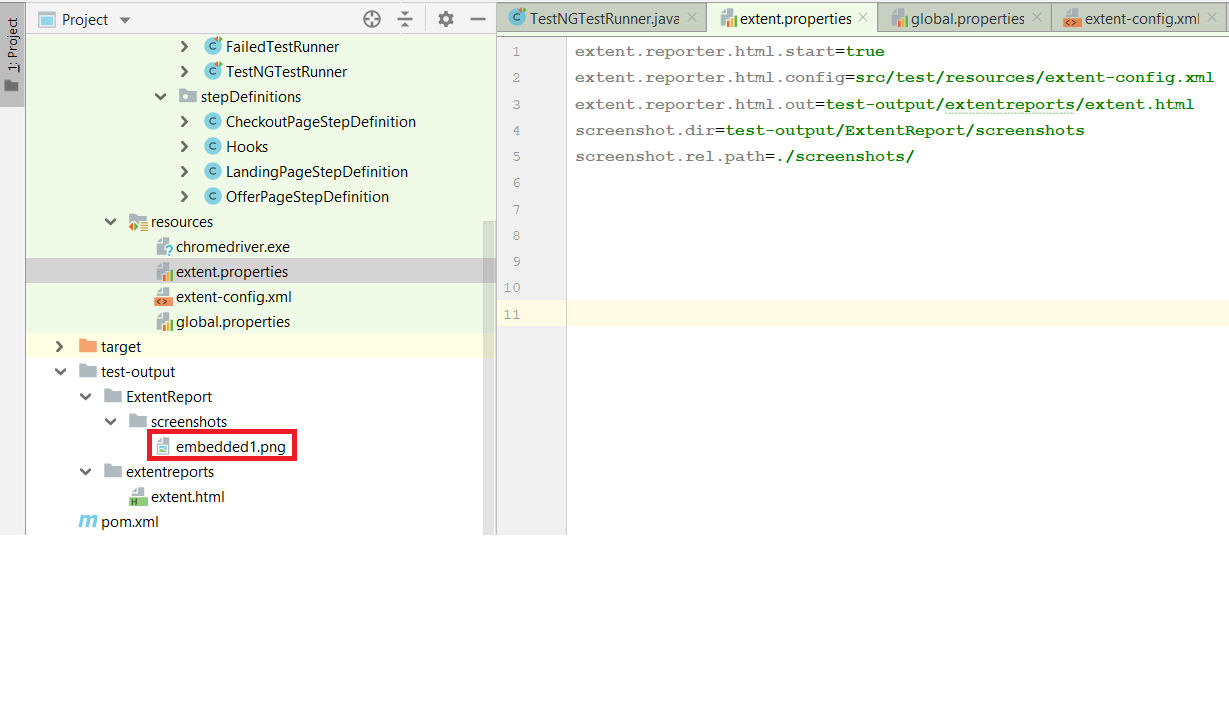Click the chromedriver.exe file icon
This screenshot has height=720, width=1229.
(x=166, y=246)
